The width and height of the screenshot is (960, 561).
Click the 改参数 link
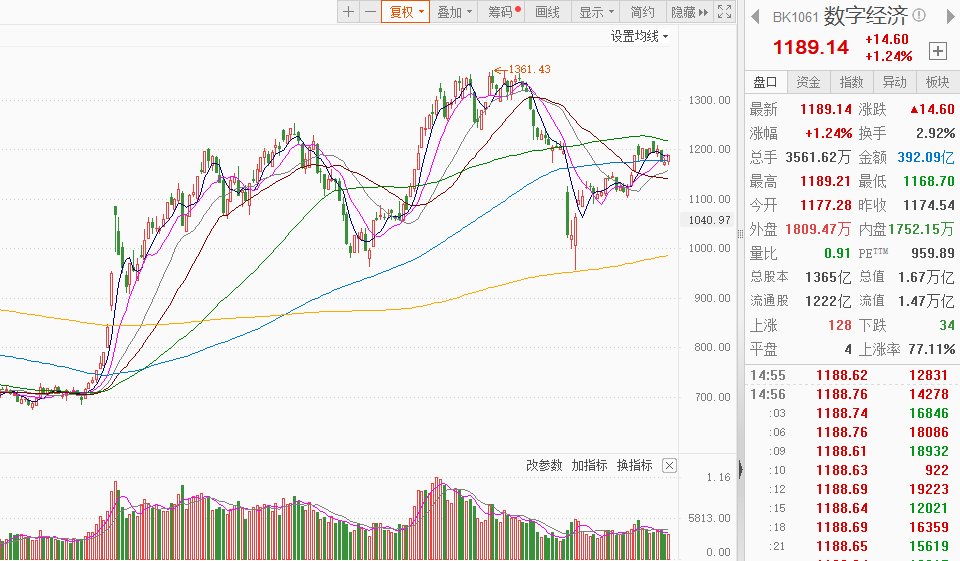click(x=544, y=466)
